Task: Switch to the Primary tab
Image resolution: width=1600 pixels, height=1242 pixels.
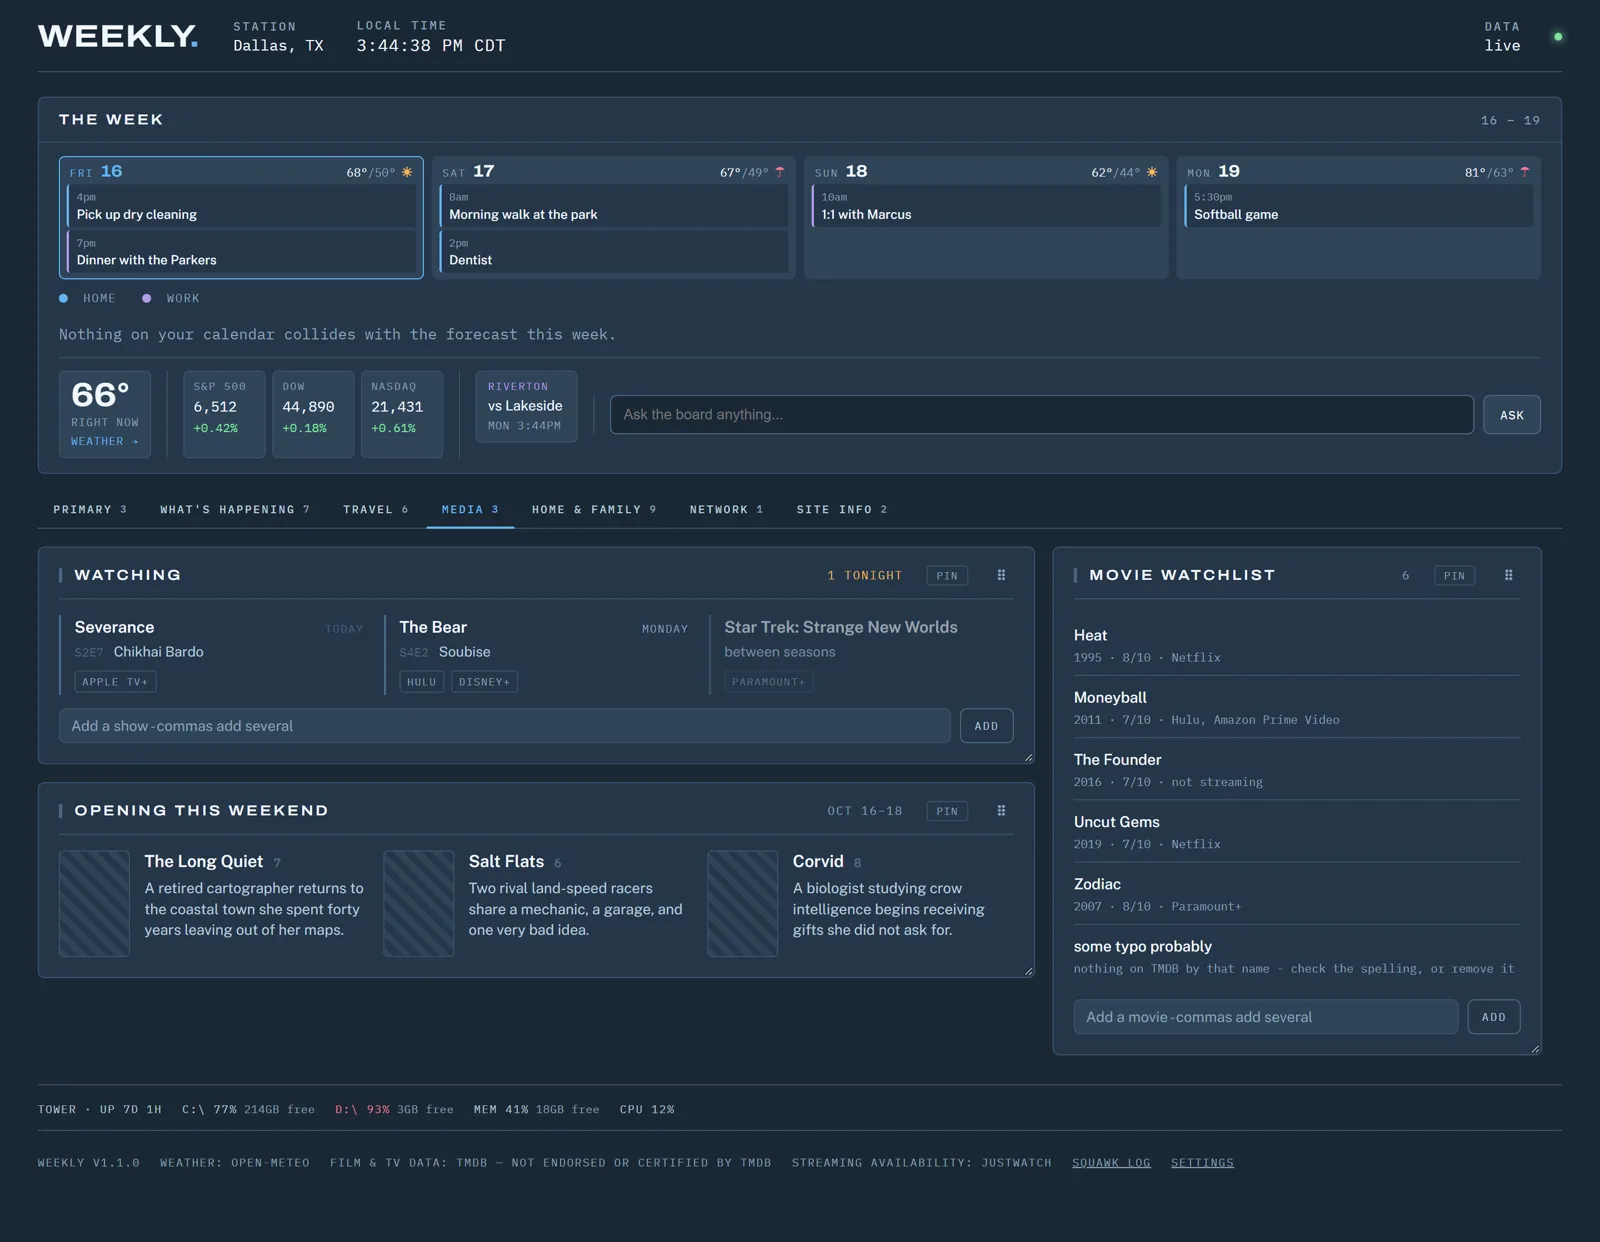Action: (x=90, y=510)
